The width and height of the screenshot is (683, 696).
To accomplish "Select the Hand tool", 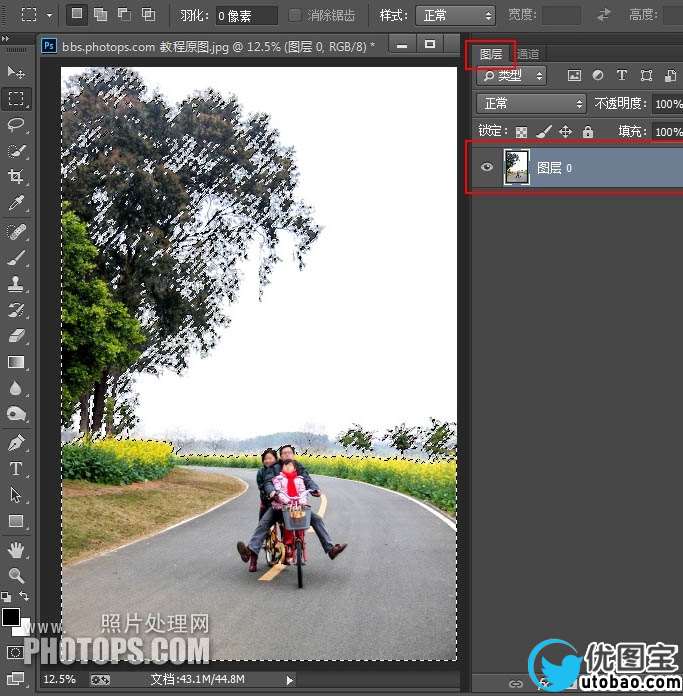I will point(16,550).
